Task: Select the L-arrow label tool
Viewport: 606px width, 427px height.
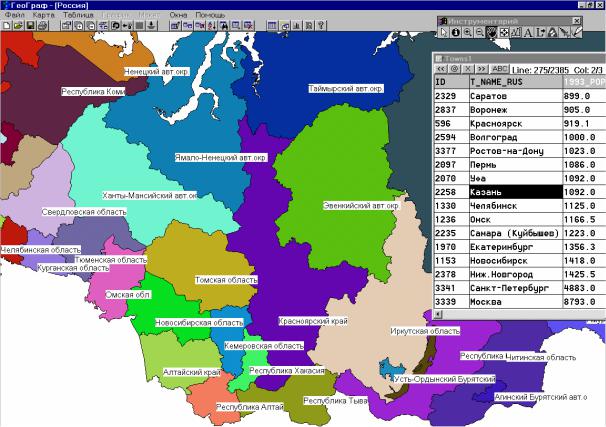Action: tap(540, 32)
